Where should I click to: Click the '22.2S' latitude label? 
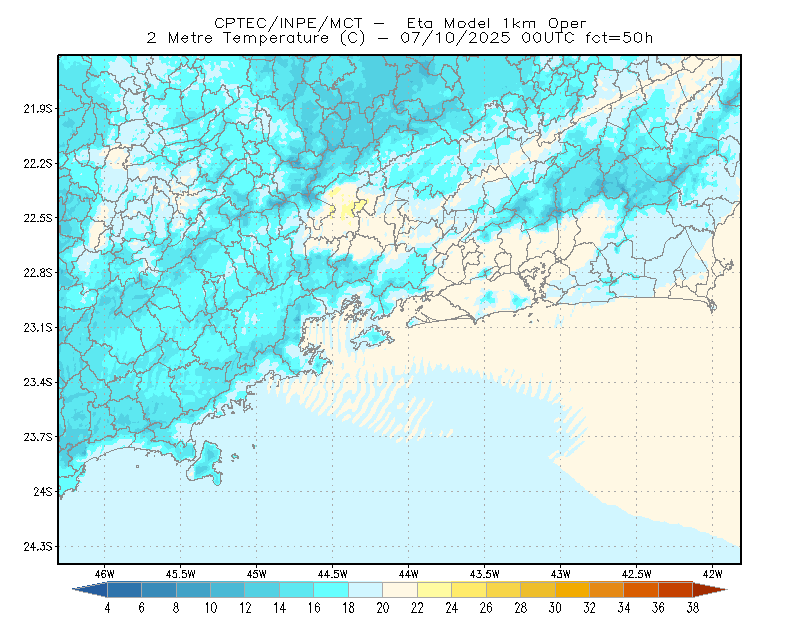coord(38,163)
